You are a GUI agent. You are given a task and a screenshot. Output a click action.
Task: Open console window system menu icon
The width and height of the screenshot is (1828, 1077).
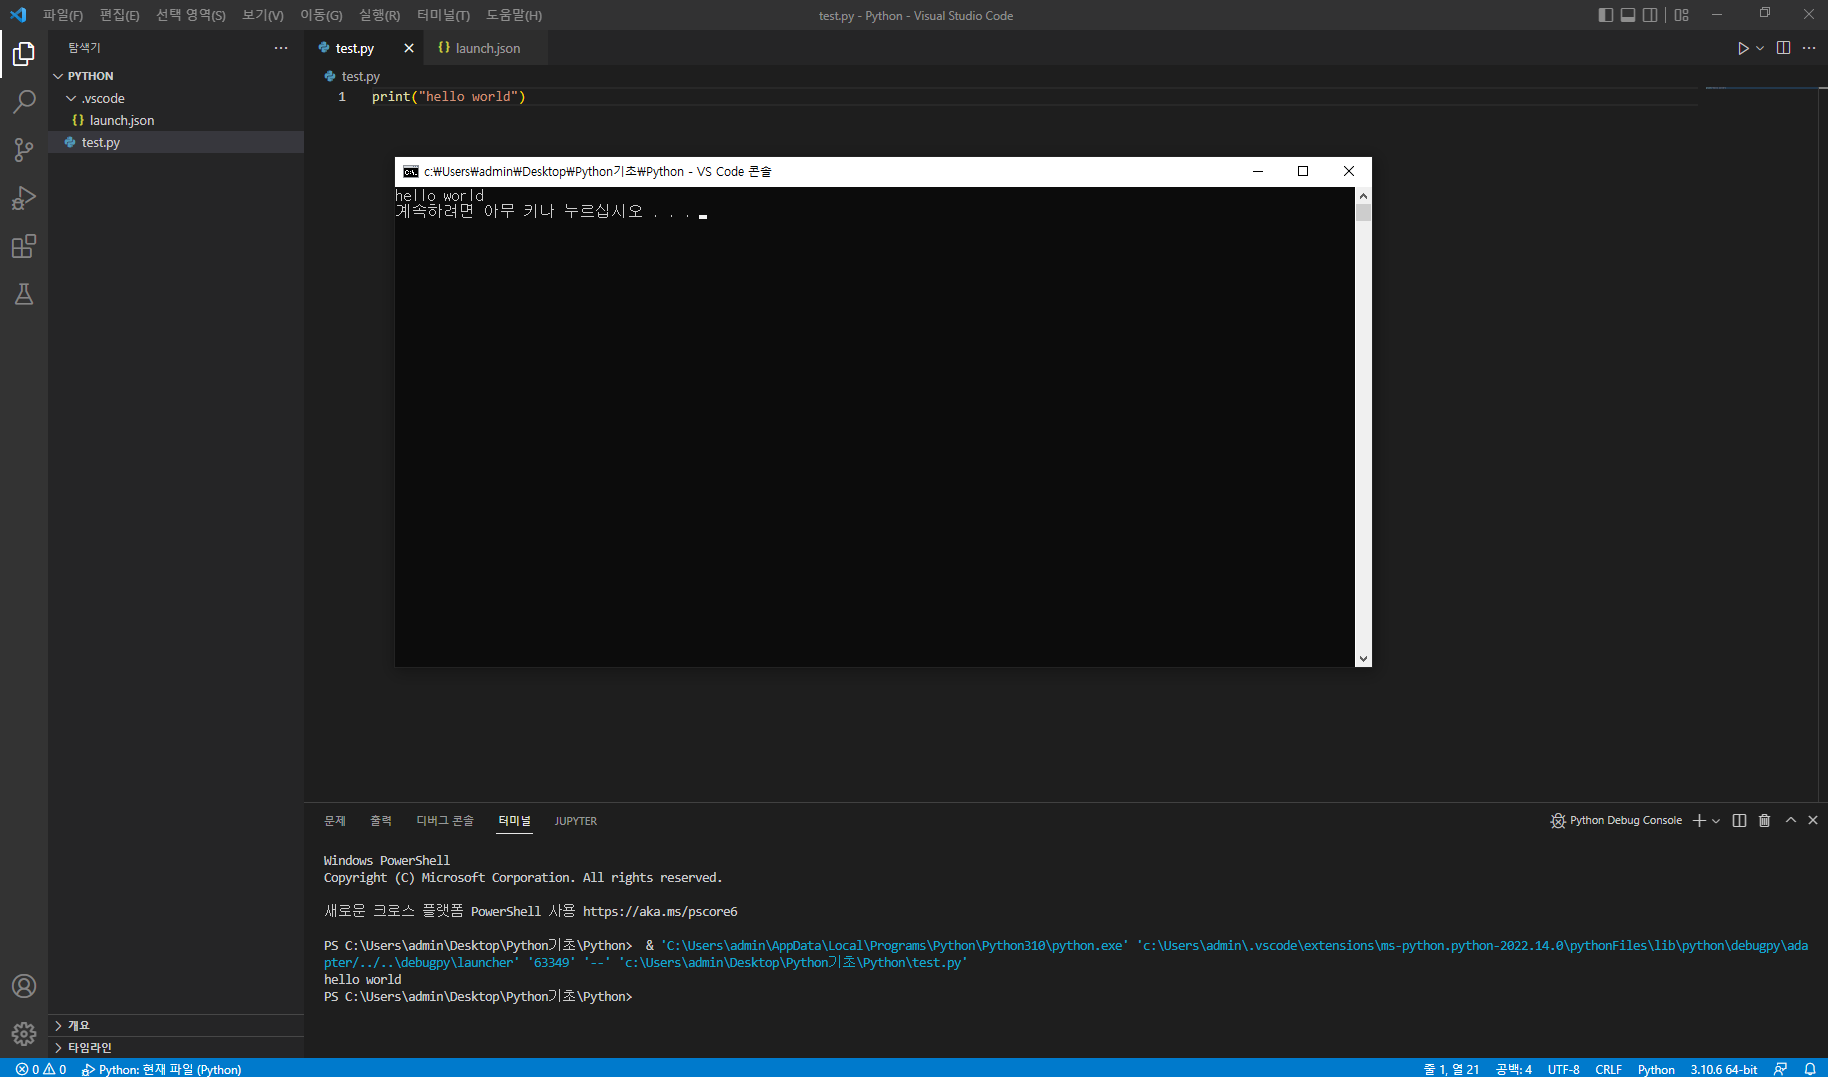click(410, 172)
